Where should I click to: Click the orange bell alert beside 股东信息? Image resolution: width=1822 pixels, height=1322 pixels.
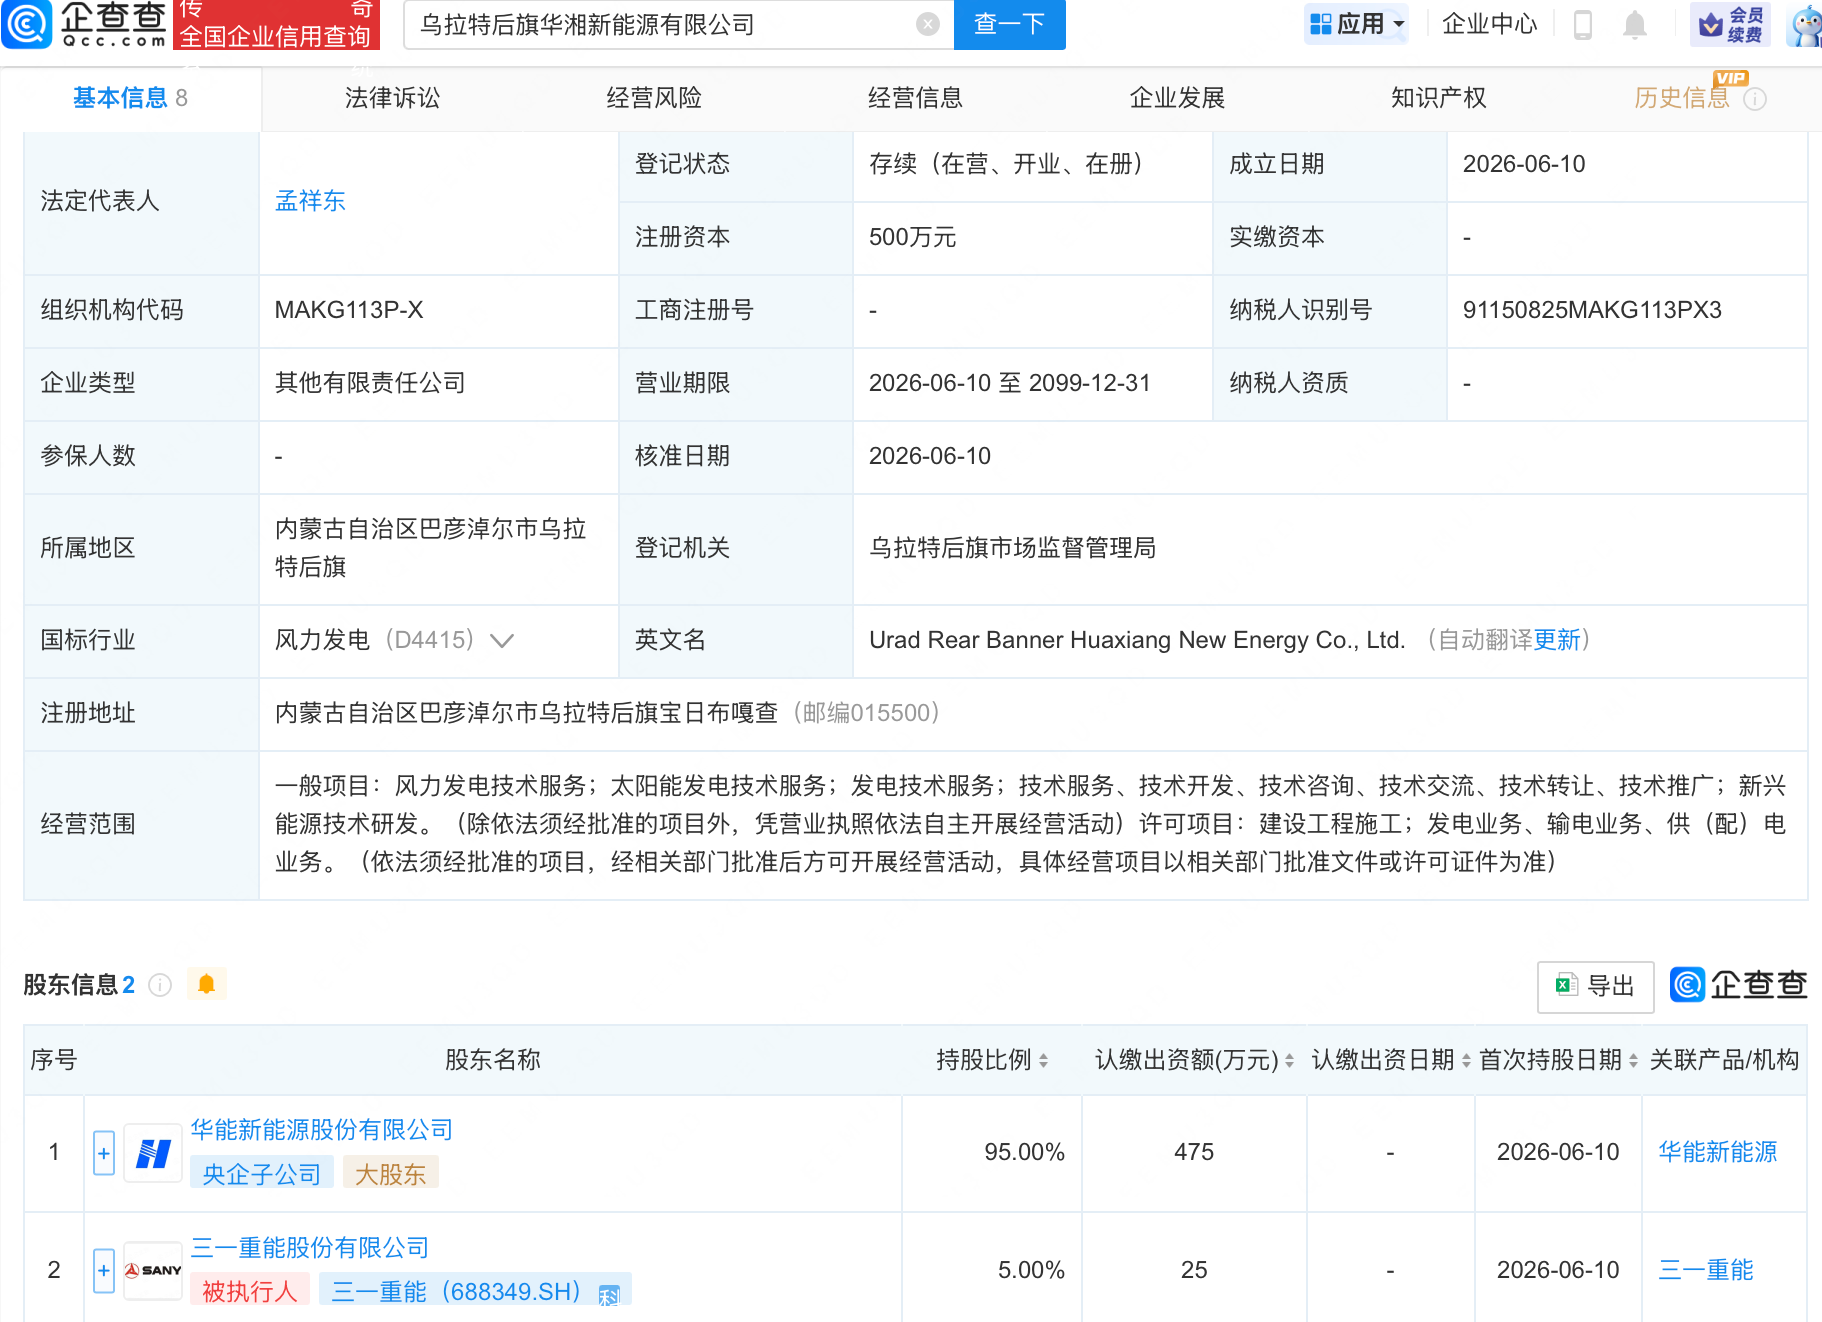(x=207, y=984)
